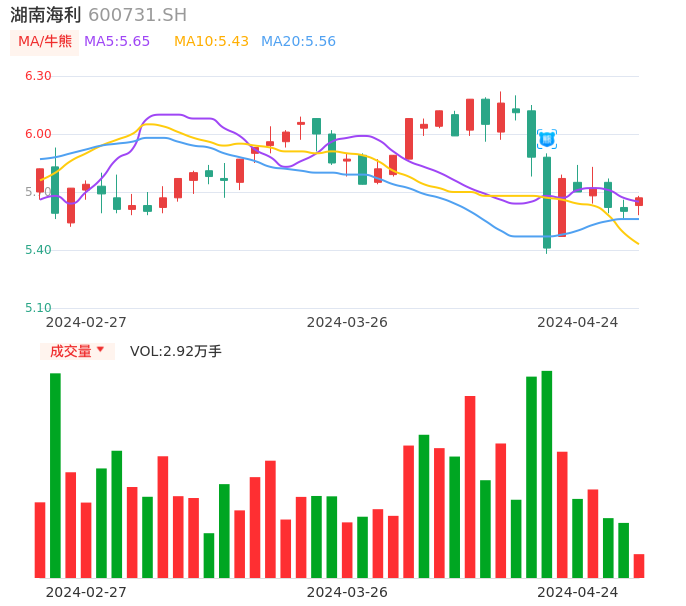Click the 5.40 price axis label
The height and width of the screenshot is (606, 686).
pos(38,250)
